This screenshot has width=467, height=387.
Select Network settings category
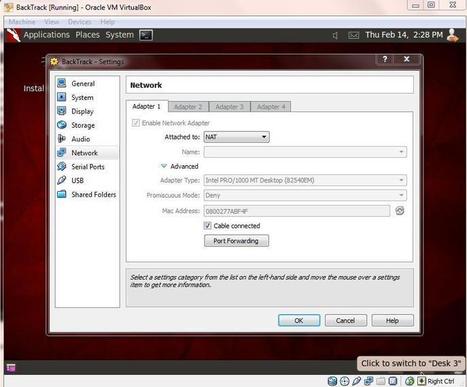pyautogui.click(x=87, y=153)
